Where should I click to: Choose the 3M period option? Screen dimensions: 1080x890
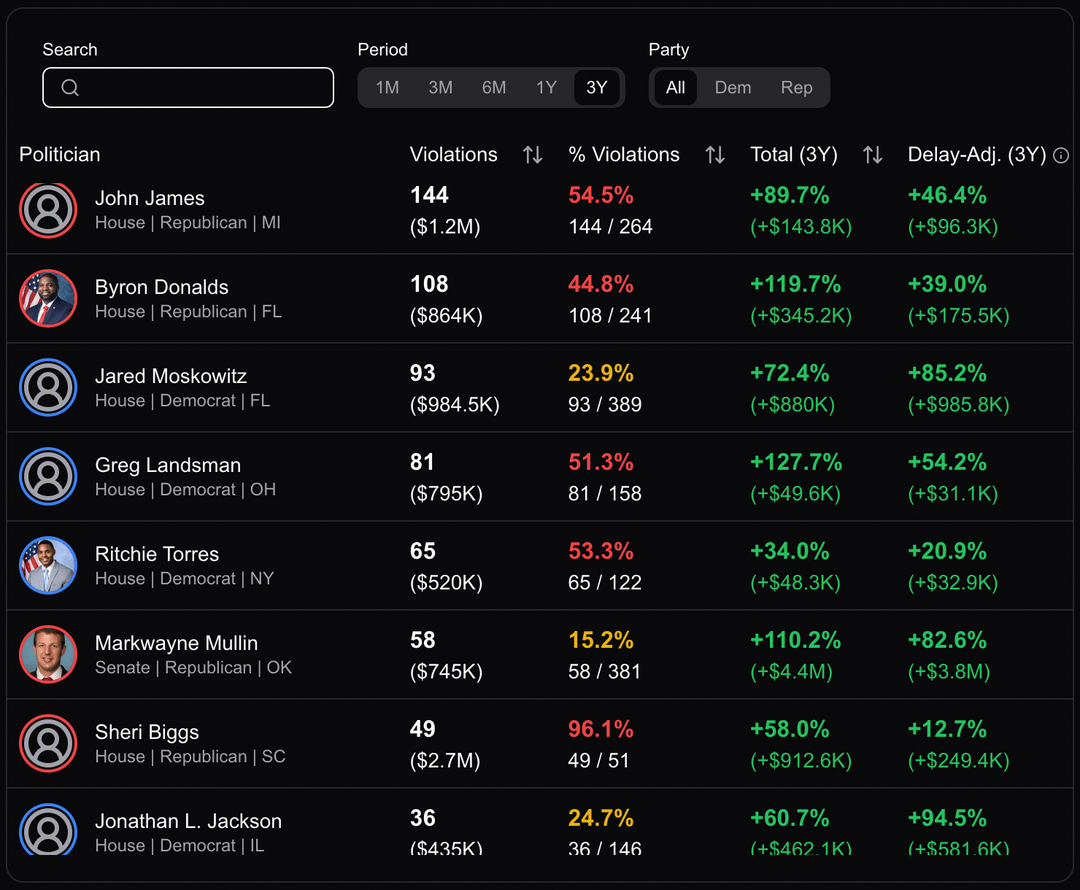coord(441,88)
